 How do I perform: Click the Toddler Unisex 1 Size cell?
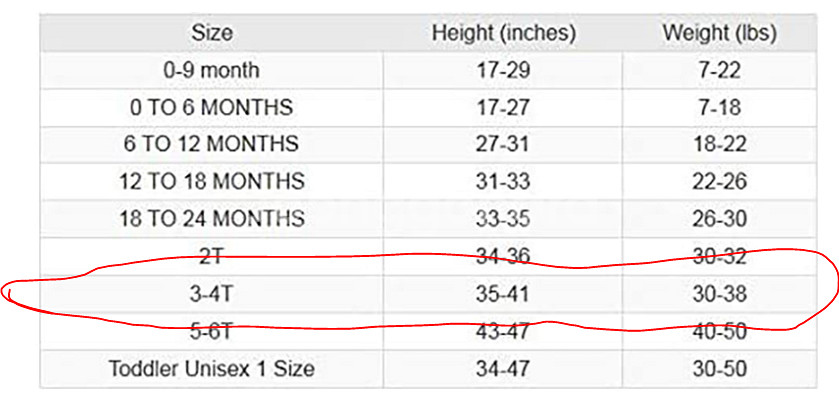tap(211, 369)
